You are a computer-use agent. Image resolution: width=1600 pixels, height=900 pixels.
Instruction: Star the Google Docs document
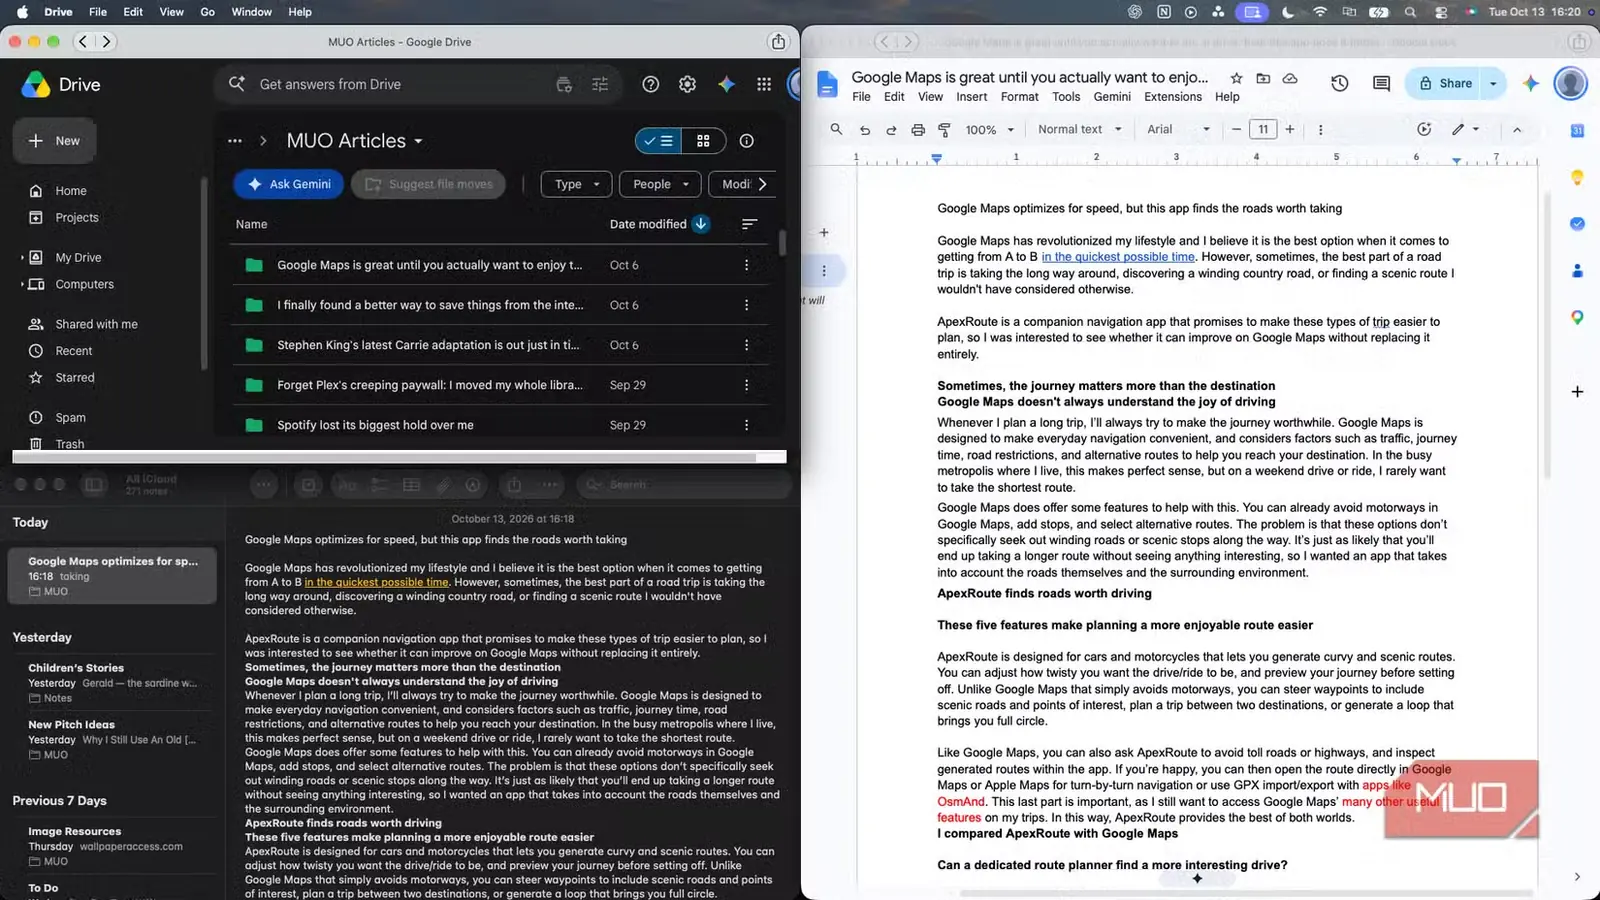pyautogui.click(x=1236, y=78)
